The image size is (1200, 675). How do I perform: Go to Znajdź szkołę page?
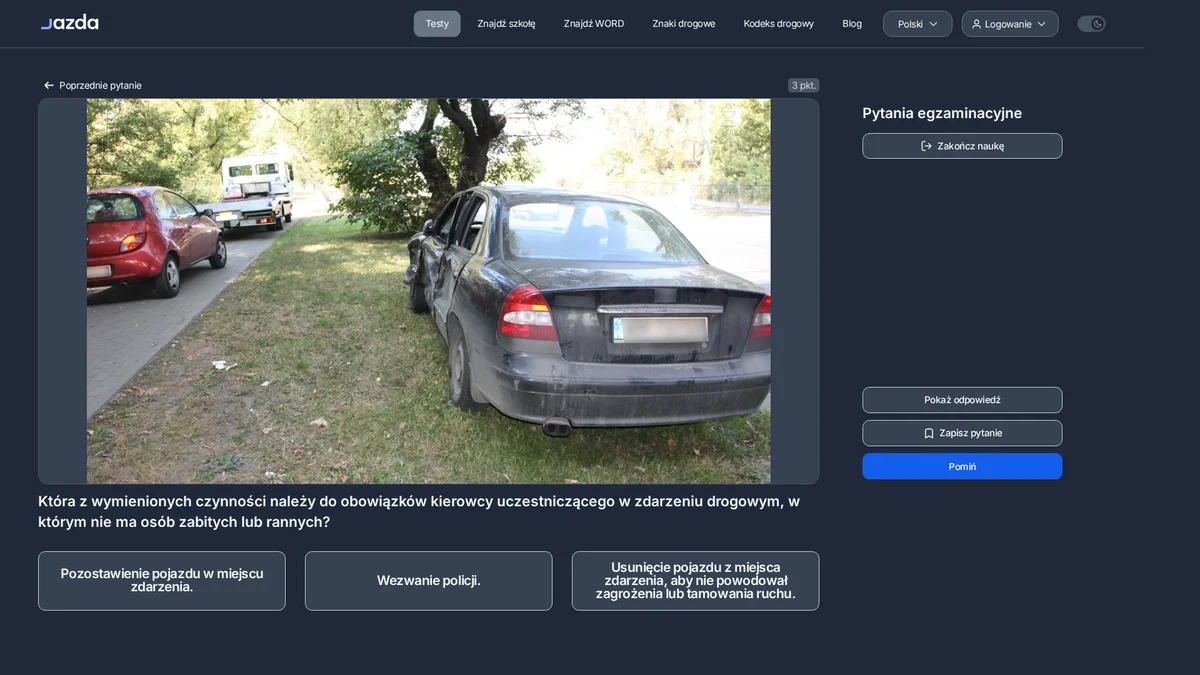coord(506,24)
